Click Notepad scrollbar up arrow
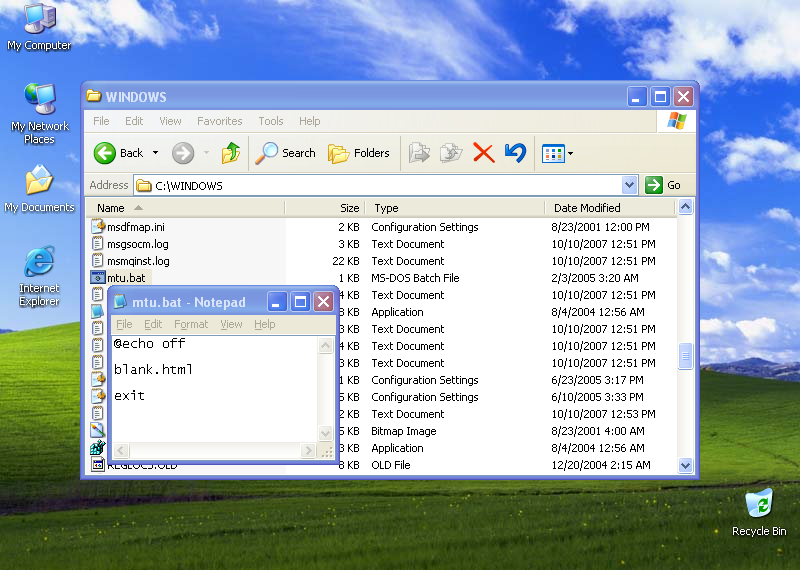The height and width of the screenshot is (570, 800). click(325, 345)
